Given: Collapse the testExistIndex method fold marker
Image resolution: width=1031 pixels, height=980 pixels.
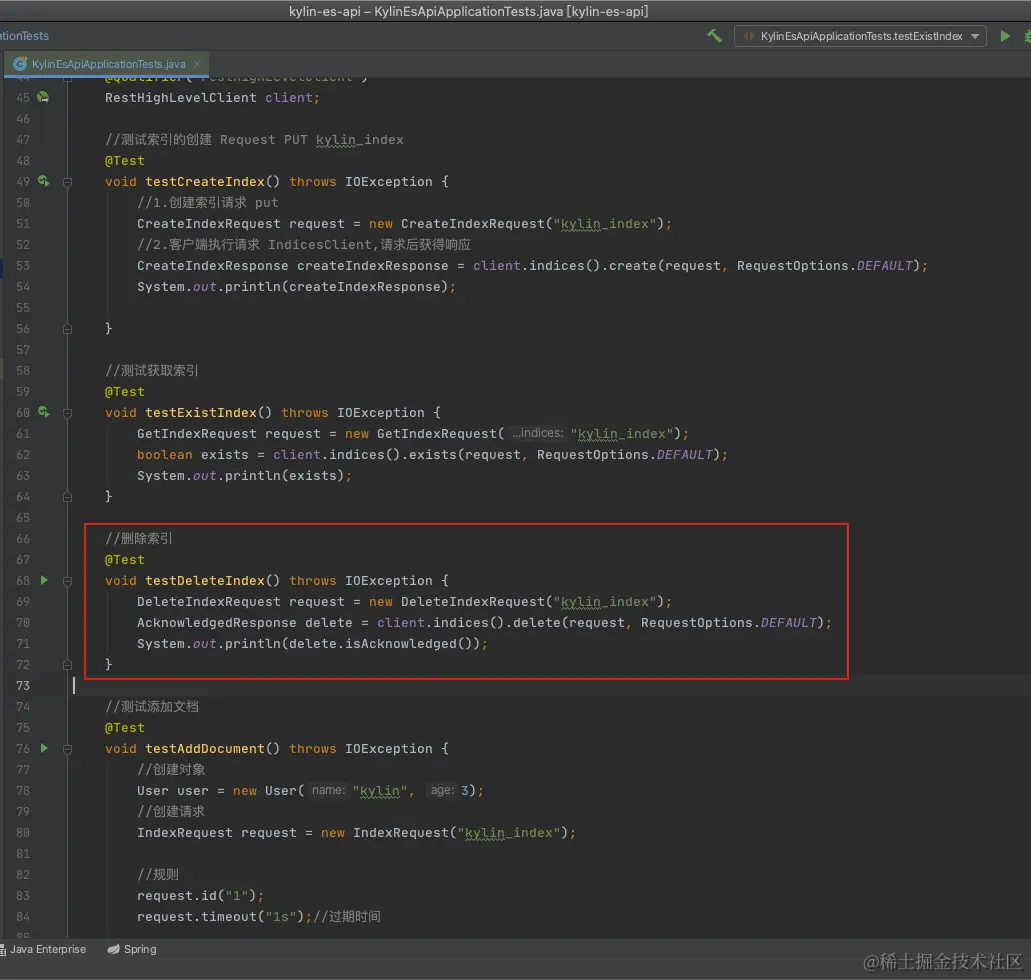Looking at the screenshot, I should click(68, 413).
